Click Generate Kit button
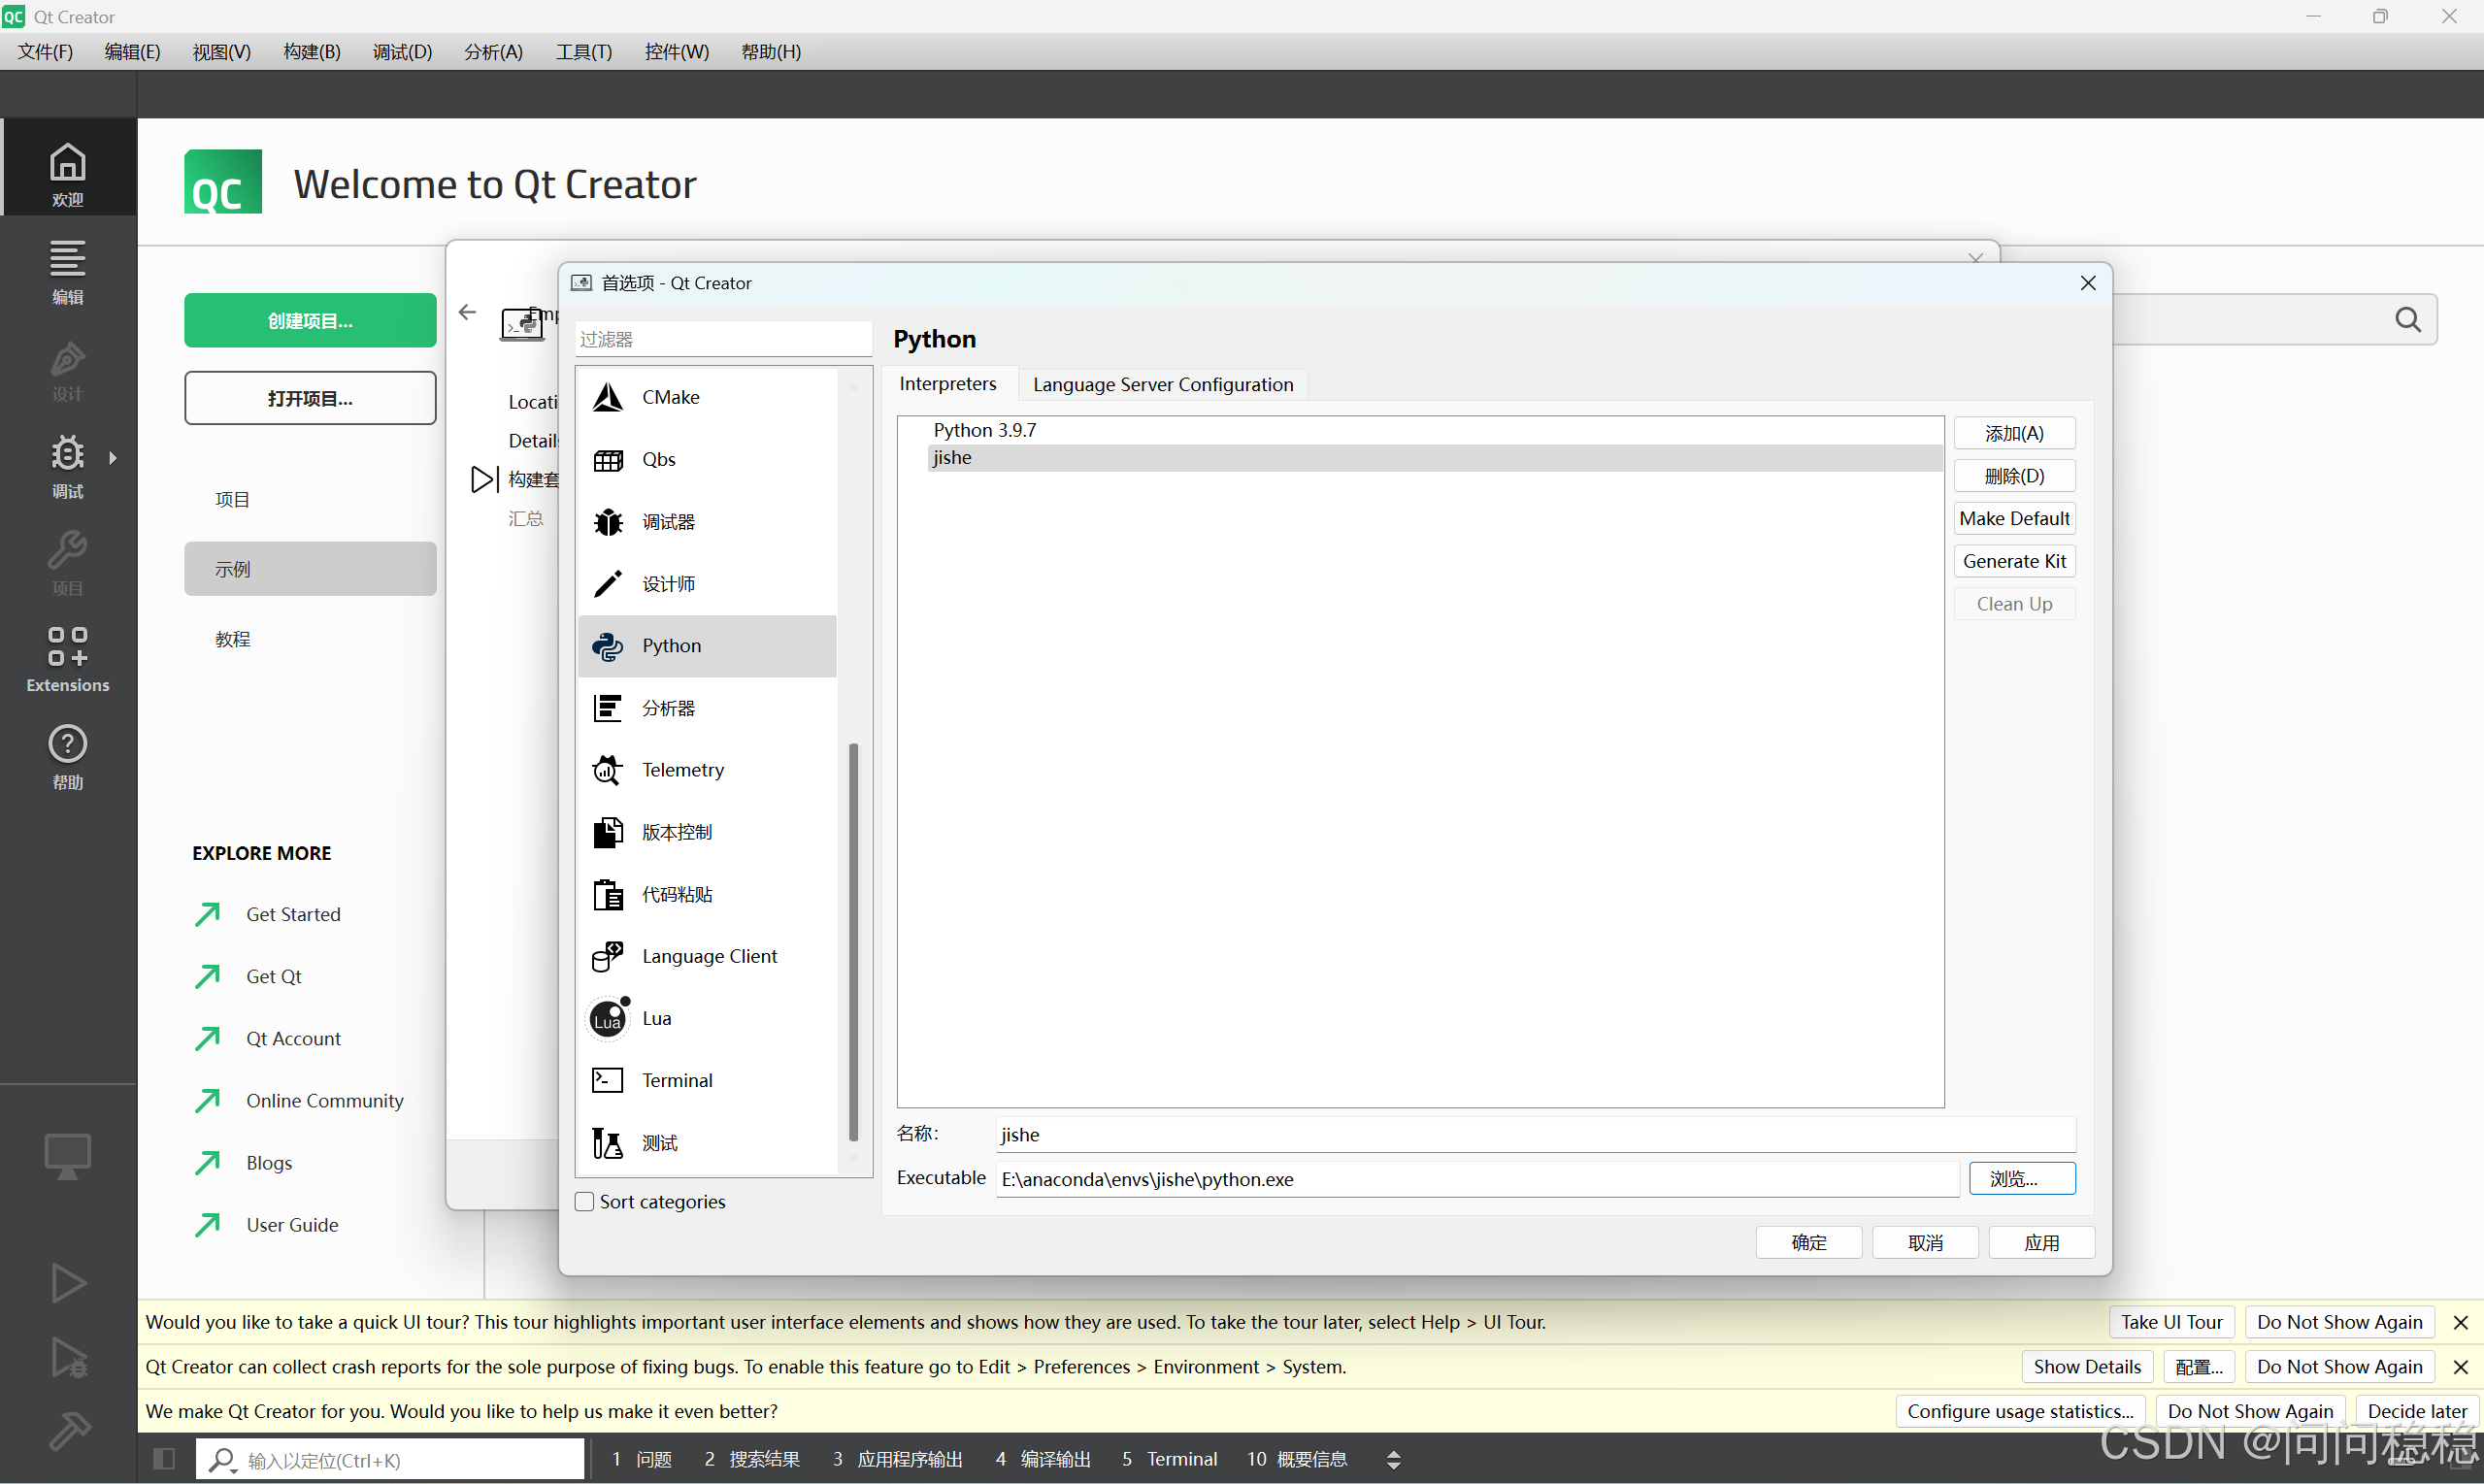Image resolution: width=2484 pixels, height=1484 pixels. (x=2013, y=561)
